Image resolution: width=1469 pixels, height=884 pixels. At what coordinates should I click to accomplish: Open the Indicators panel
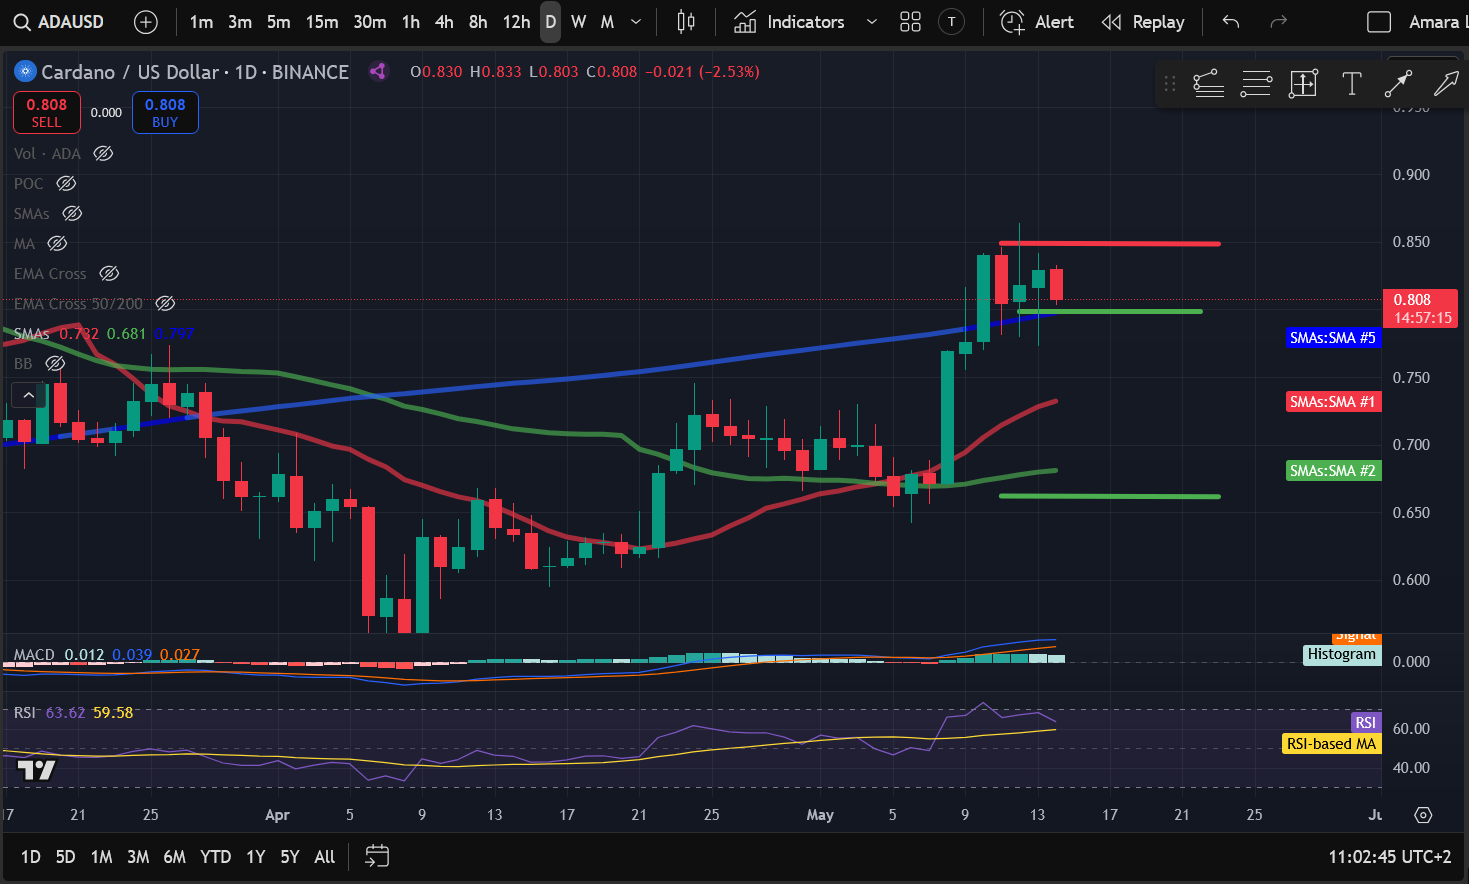790,22
